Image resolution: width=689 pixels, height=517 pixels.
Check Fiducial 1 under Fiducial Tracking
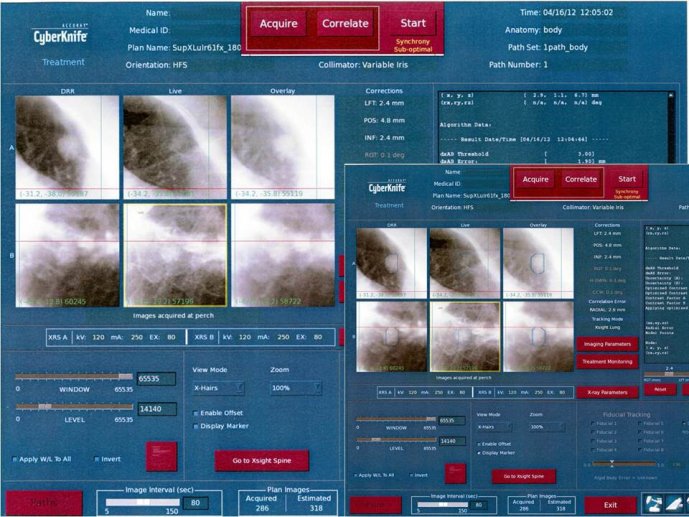[593, 423]
